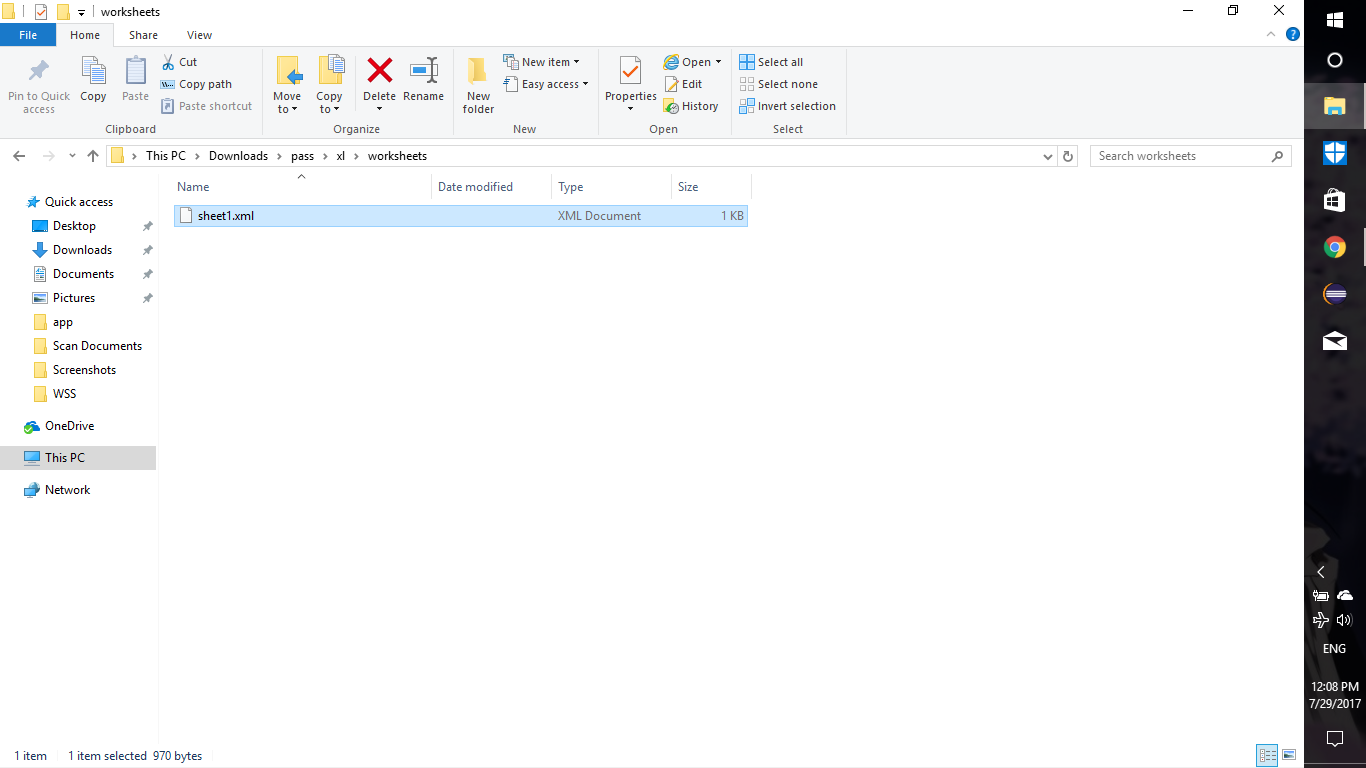This screenshot has height=768, width=1366.
Task: Click the History icon in the Open group
Action: [x=672, y=106]
